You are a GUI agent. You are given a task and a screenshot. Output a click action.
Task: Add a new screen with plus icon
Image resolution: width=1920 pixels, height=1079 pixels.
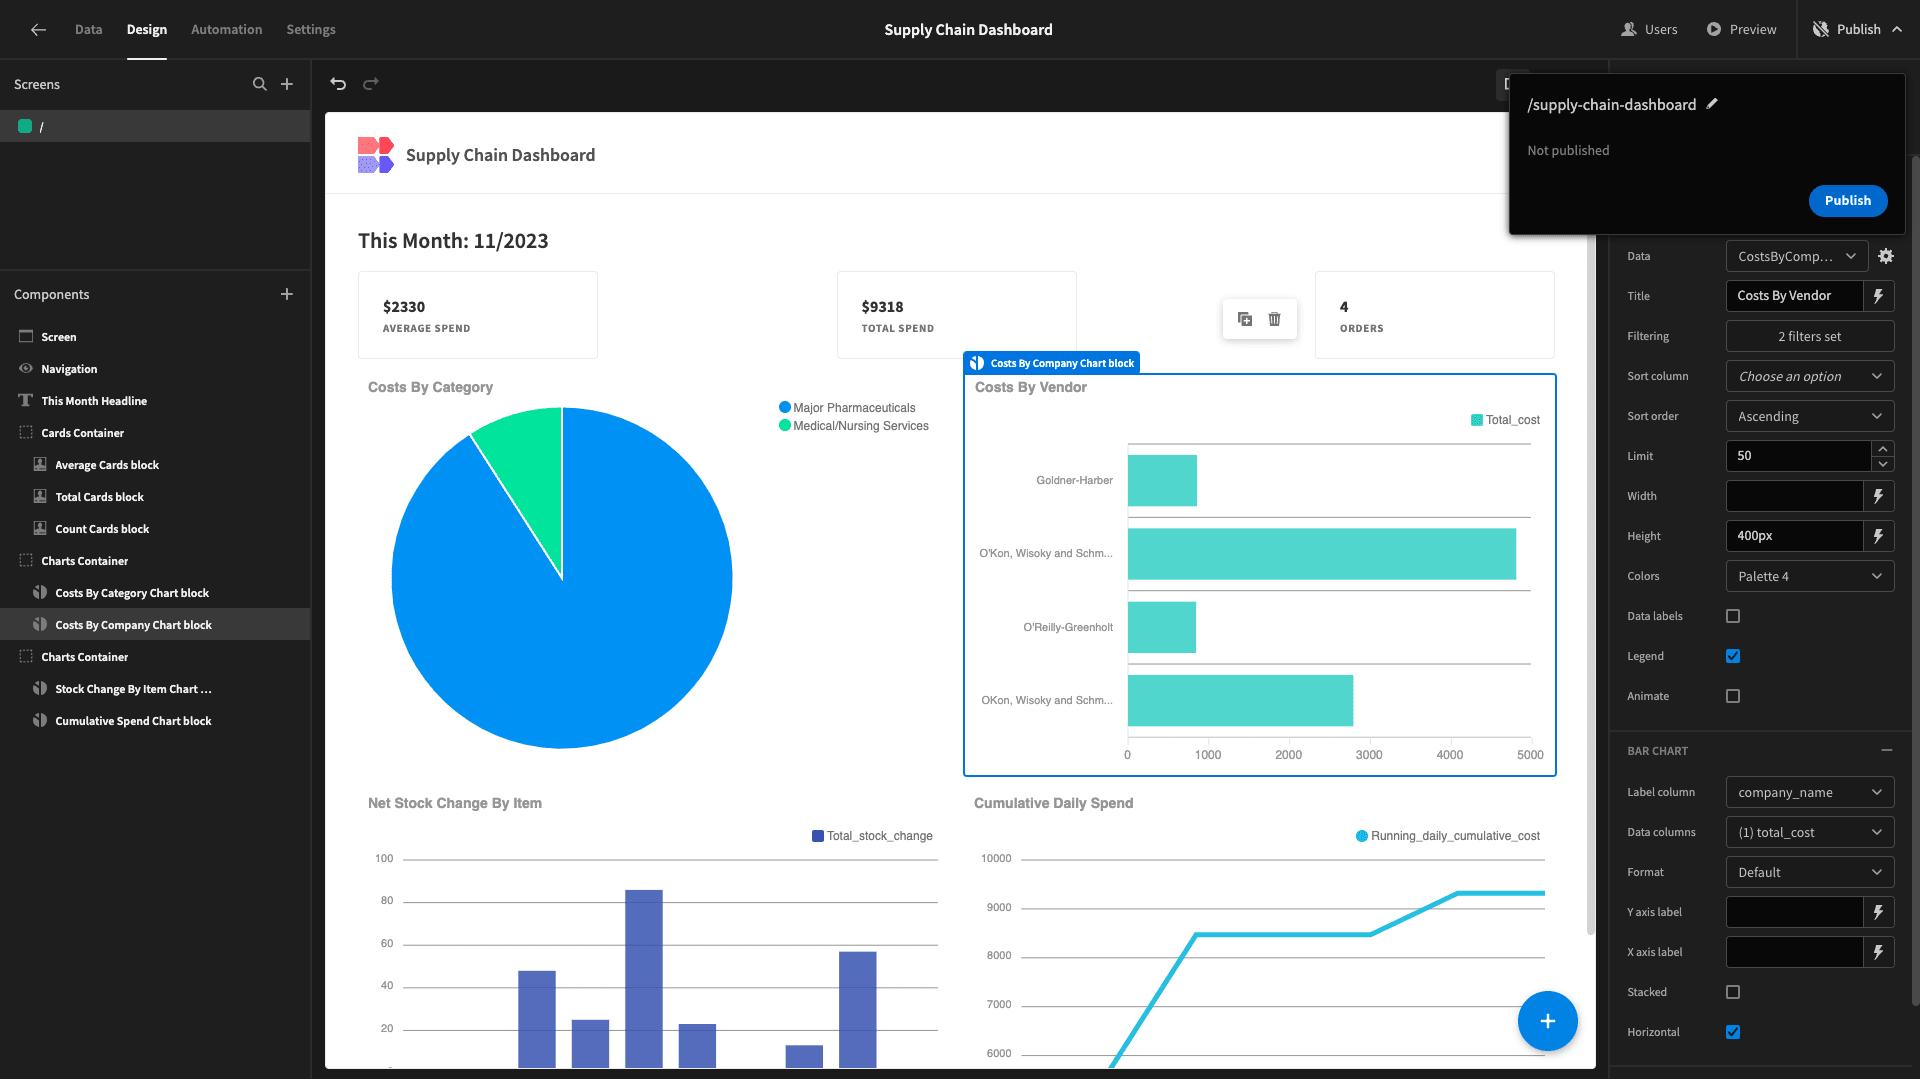coord(287,84)
